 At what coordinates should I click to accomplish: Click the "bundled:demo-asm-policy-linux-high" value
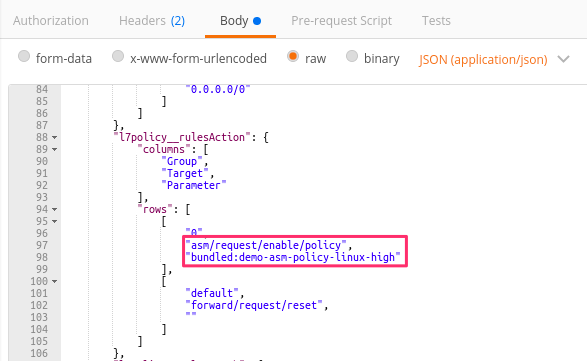pos(293,257)
